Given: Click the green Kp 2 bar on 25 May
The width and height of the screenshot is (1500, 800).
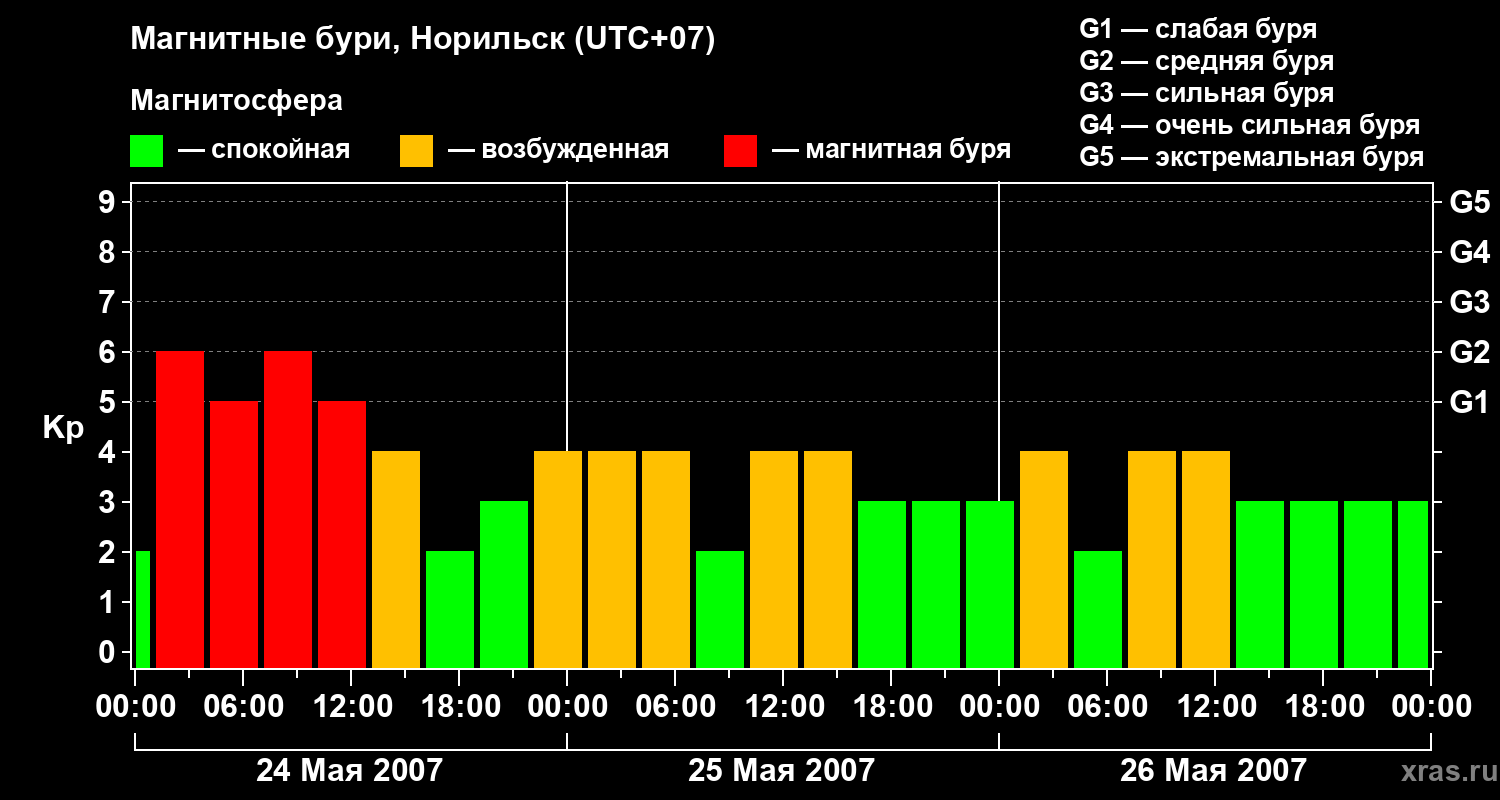Looking at the screenshot, I should coord(720,609).
